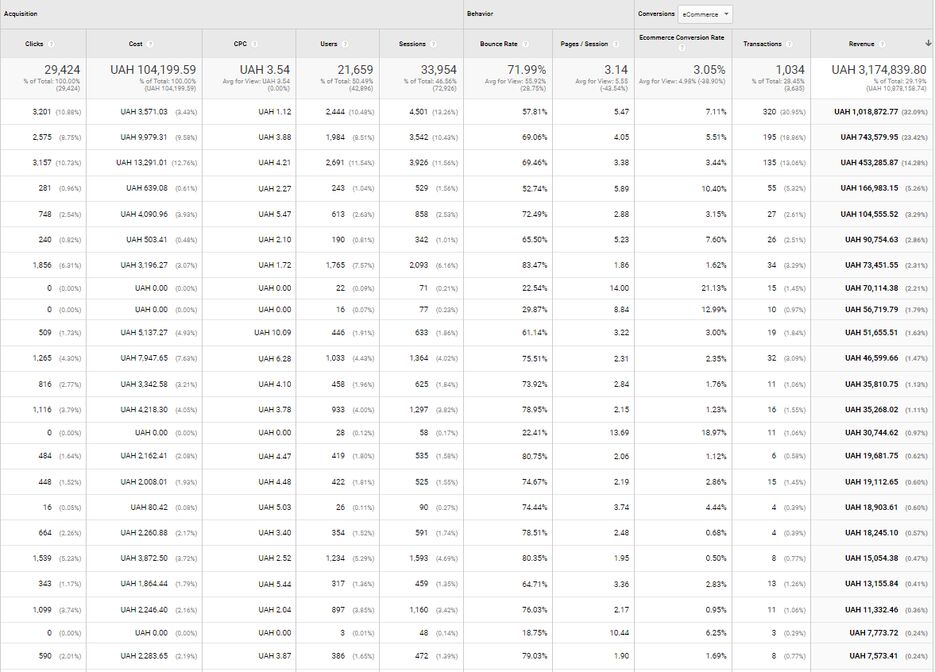Sort the table by Clicks header

click(34, 44)
